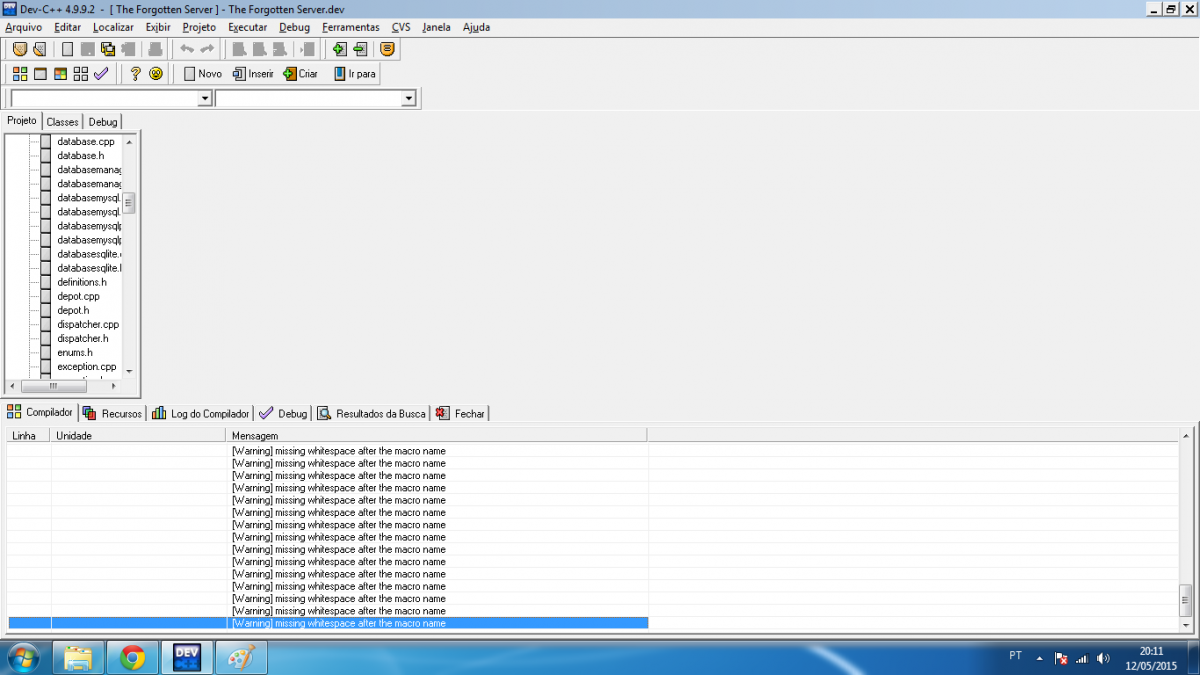Click the Inserir button
This screenshot has height=675, width=1200.
253,74
